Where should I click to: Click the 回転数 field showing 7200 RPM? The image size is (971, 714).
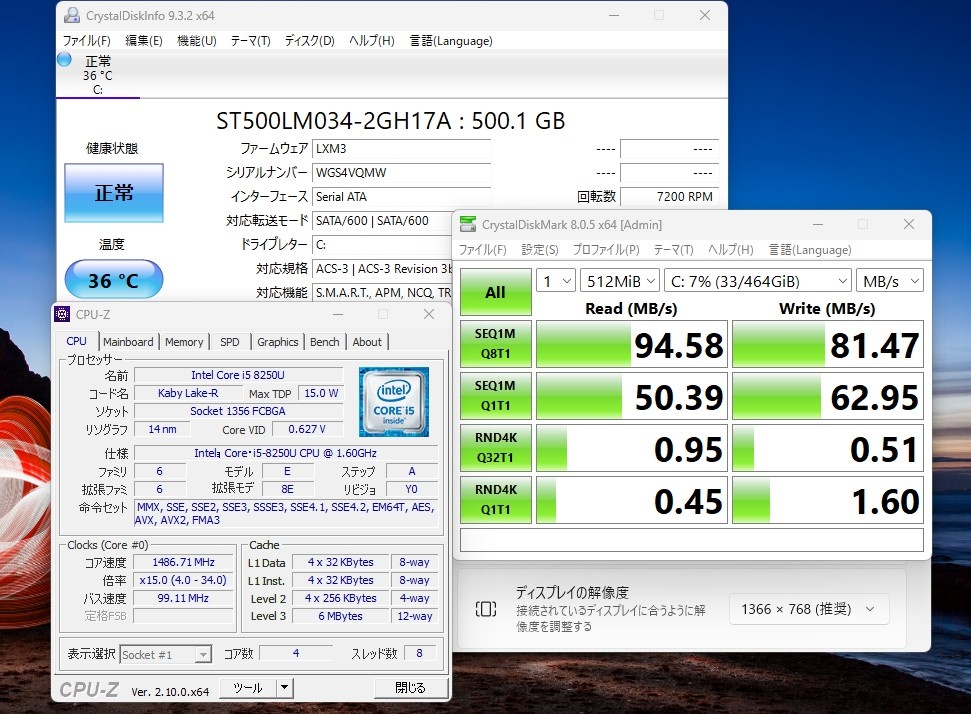[x=669, y=197]
